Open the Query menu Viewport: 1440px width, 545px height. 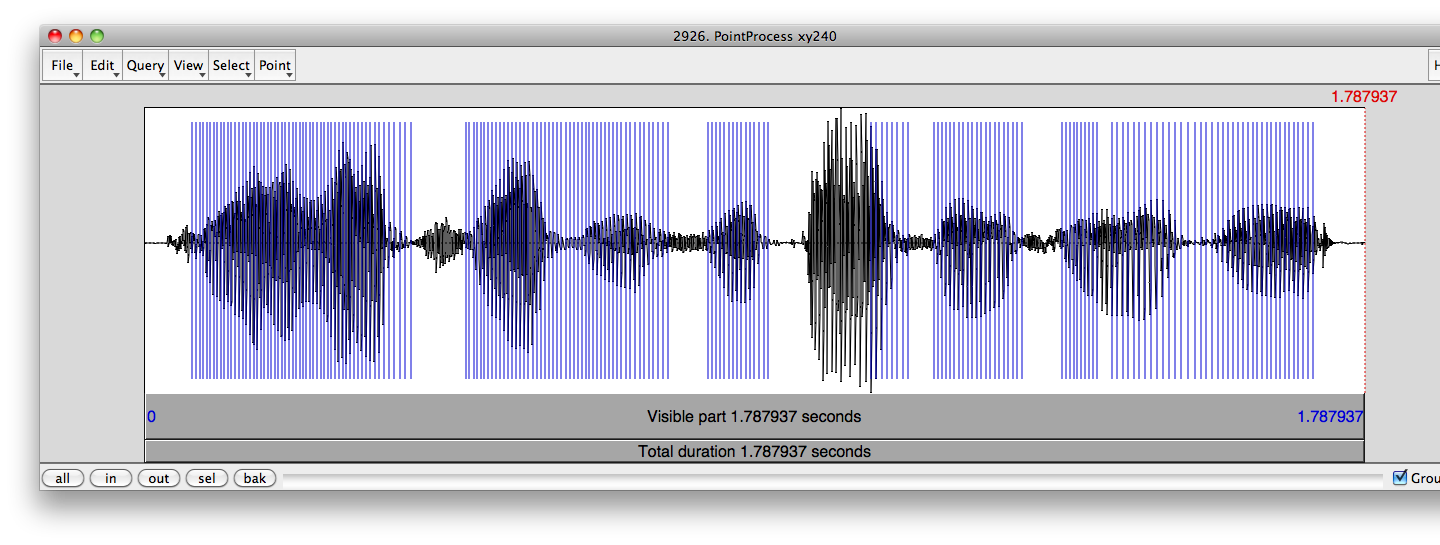(145, 66)
